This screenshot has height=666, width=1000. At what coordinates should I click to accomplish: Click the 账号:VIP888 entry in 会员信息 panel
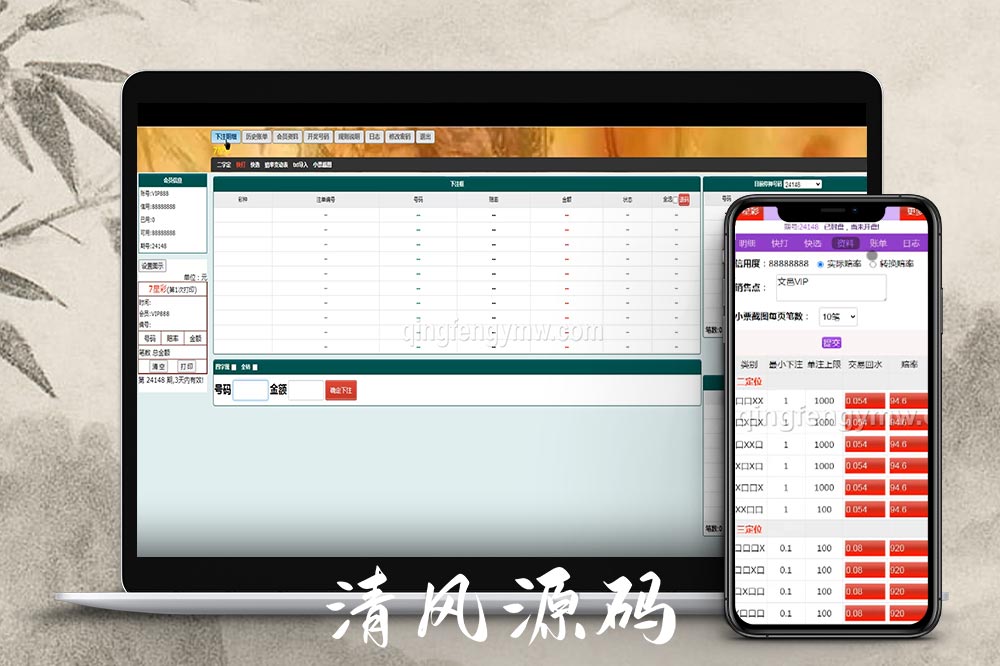pyautogui.click(x=155, y=193)
